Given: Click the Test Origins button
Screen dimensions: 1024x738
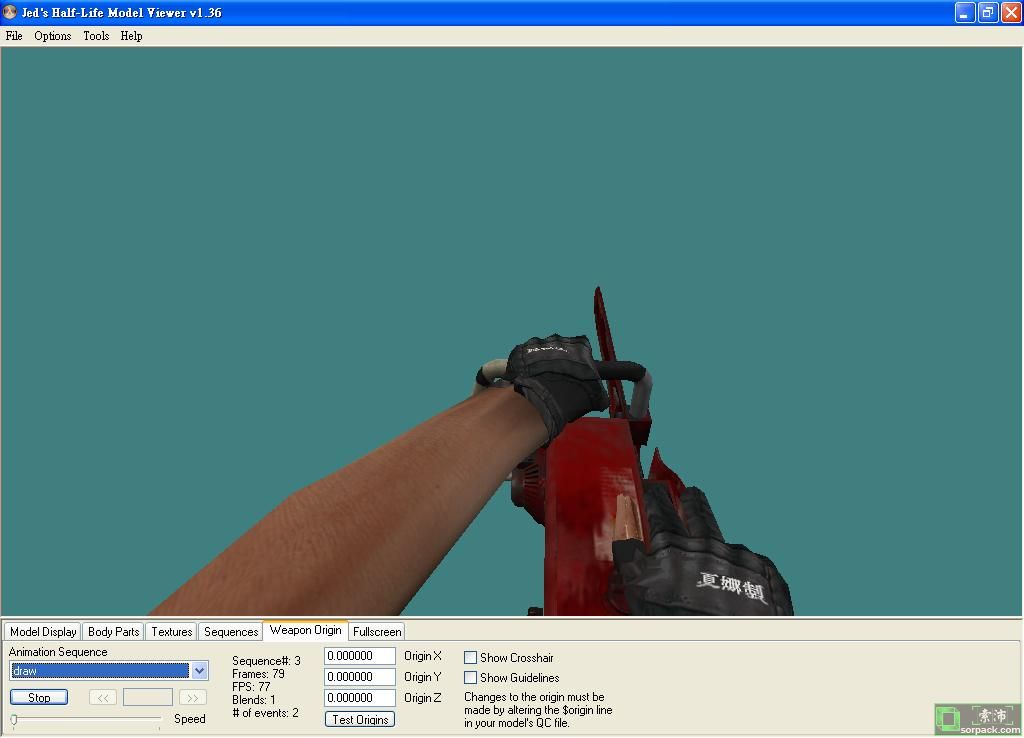Looking at the screenshot, I should pyautogui.click(x=360, y=719).
